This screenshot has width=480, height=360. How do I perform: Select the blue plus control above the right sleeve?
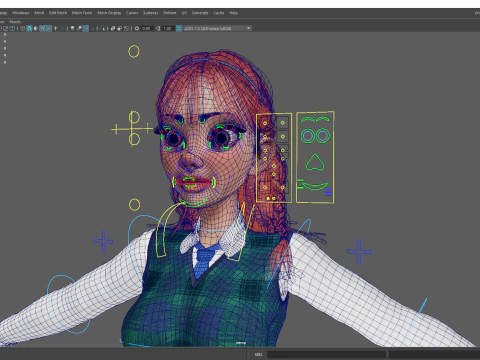(x=359, y=252)
